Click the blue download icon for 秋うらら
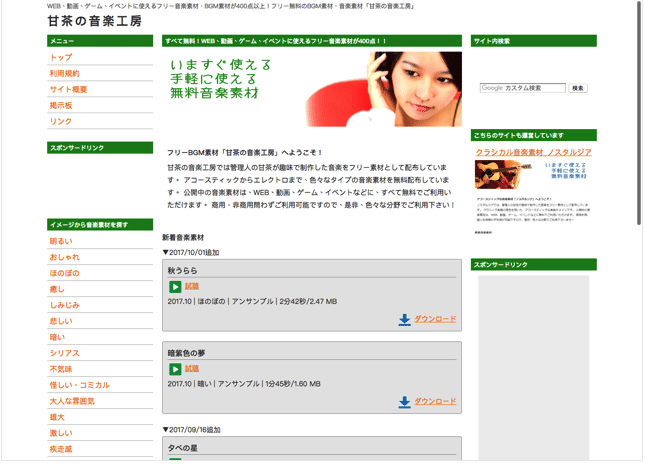The image size is (645, 464). coord(404,319)
